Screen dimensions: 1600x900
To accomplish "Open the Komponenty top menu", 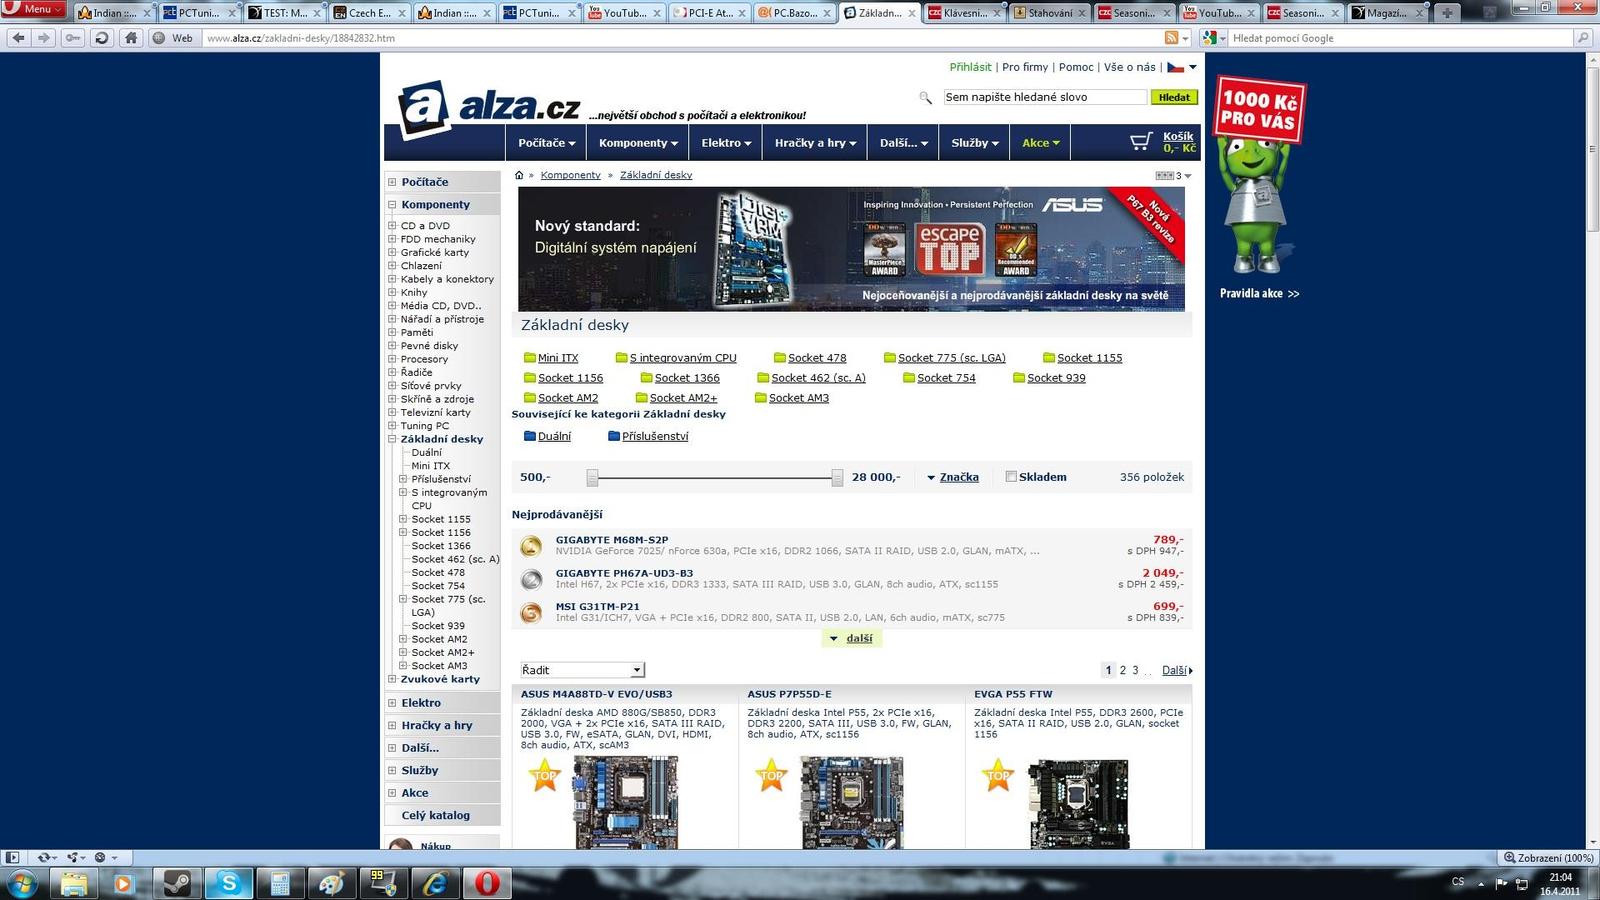I will tap(638, 143).
